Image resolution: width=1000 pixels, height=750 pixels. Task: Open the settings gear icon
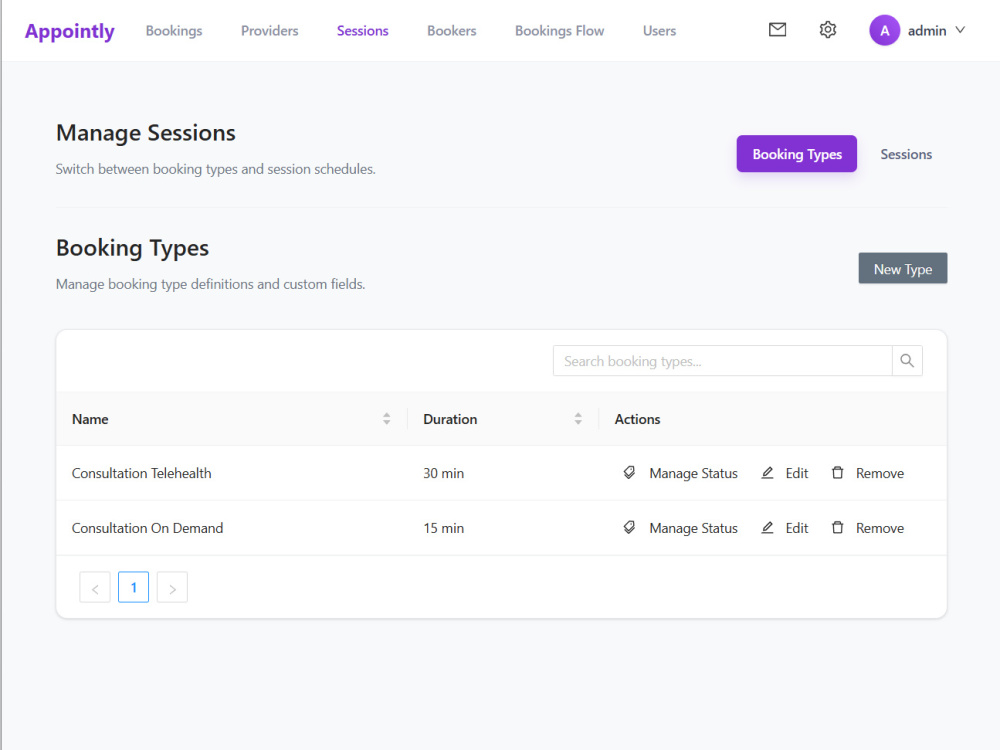pos(827,30)
